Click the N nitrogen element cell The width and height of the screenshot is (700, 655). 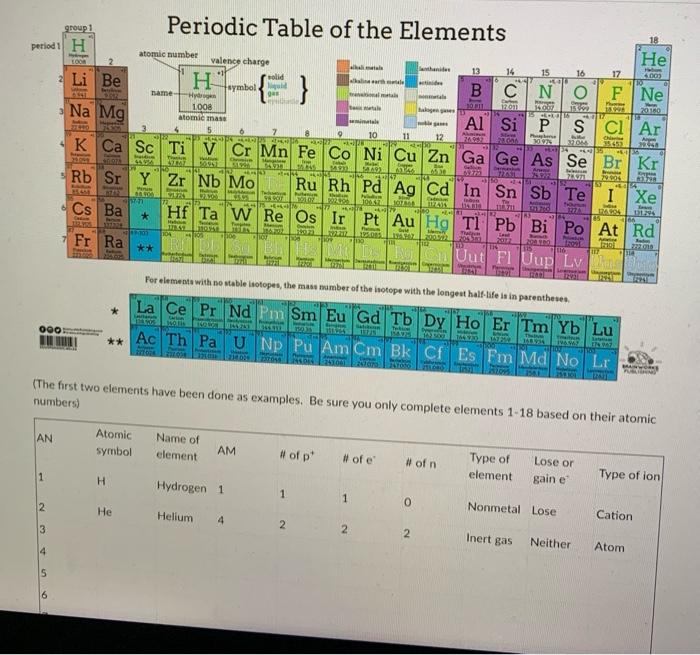coord(545,96)
